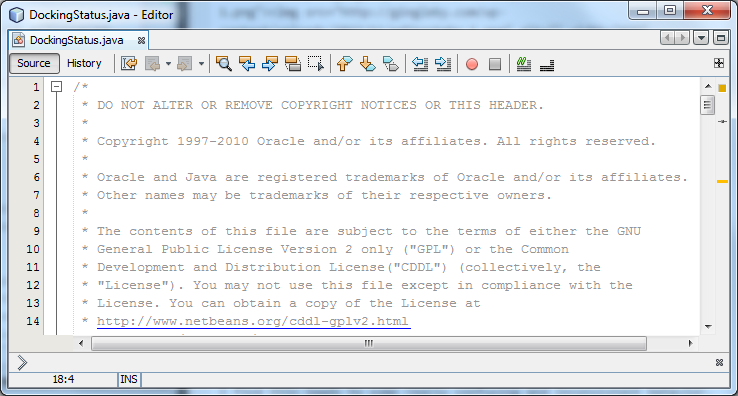738x396 pixels.
Task: Show the opened documents dropdown list
Action: coord(701,38)
